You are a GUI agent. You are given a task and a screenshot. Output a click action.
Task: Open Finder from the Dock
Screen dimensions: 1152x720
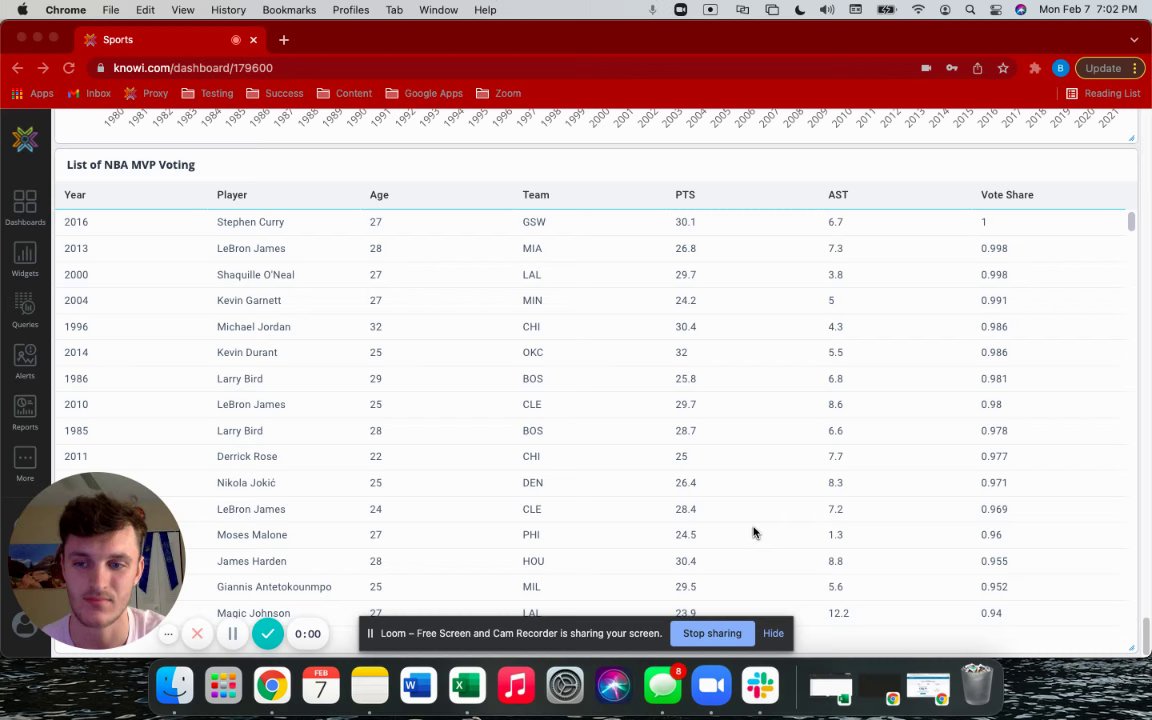click(175, 685)
